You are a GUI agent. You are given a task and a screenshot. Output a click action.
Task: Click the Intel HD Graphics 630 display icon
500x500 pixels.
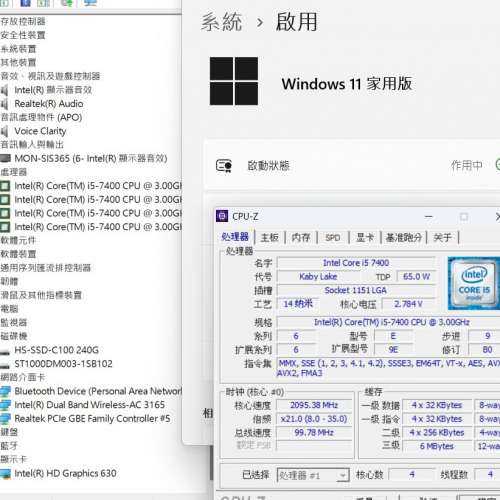(5, 473)
